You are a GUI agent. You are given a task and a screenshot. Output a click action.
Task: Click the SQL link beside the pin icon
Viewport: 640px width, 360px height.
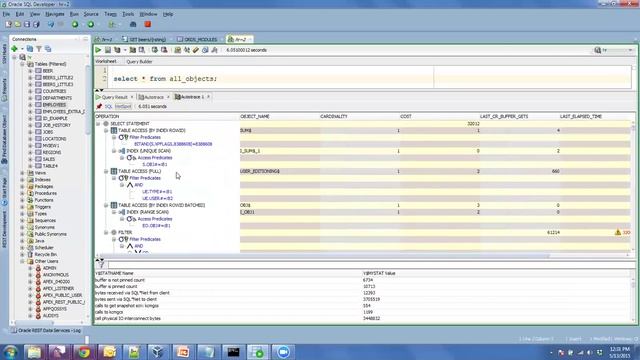[108, 107]
